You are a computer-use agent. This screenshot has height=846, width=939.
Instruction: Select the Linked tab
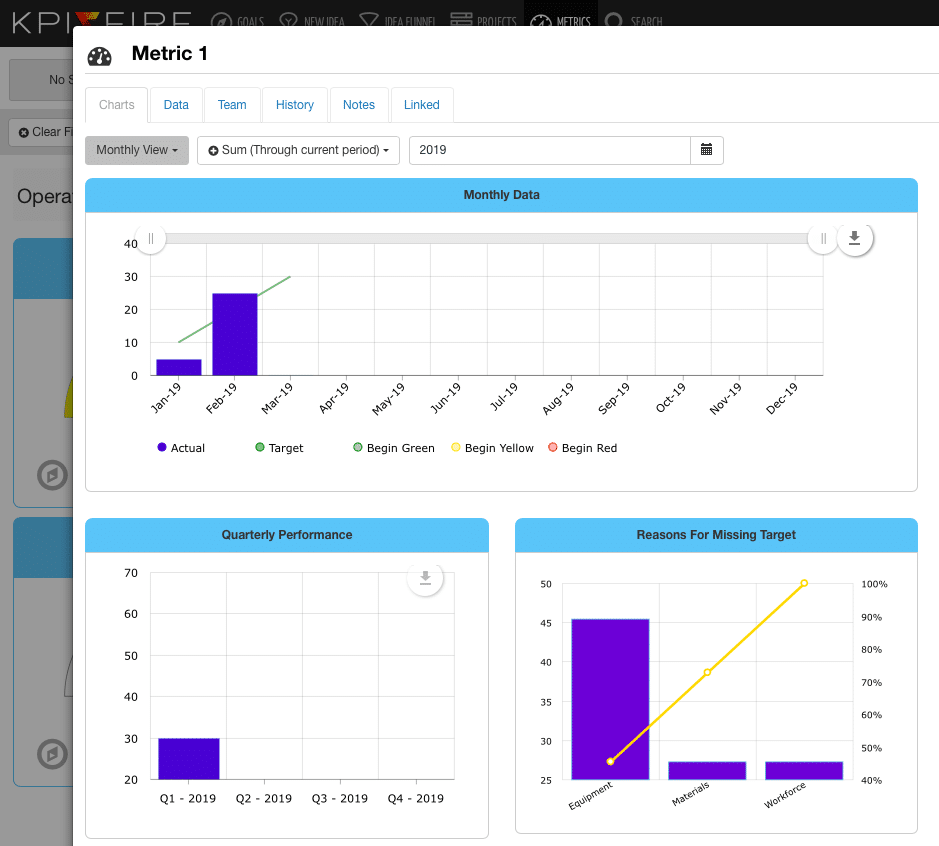pyautogui.click(x=421, y=105)
